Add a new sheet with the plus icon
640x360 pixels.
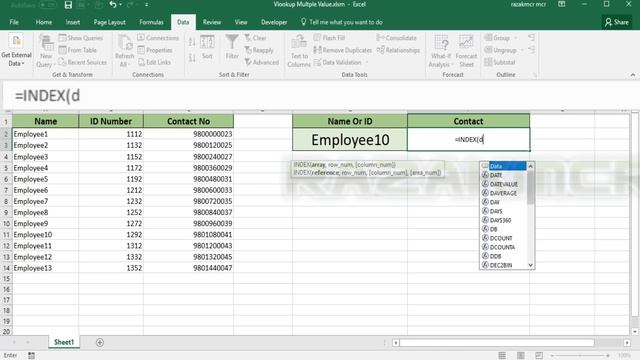pyautogui.click(x=100, y=342)
